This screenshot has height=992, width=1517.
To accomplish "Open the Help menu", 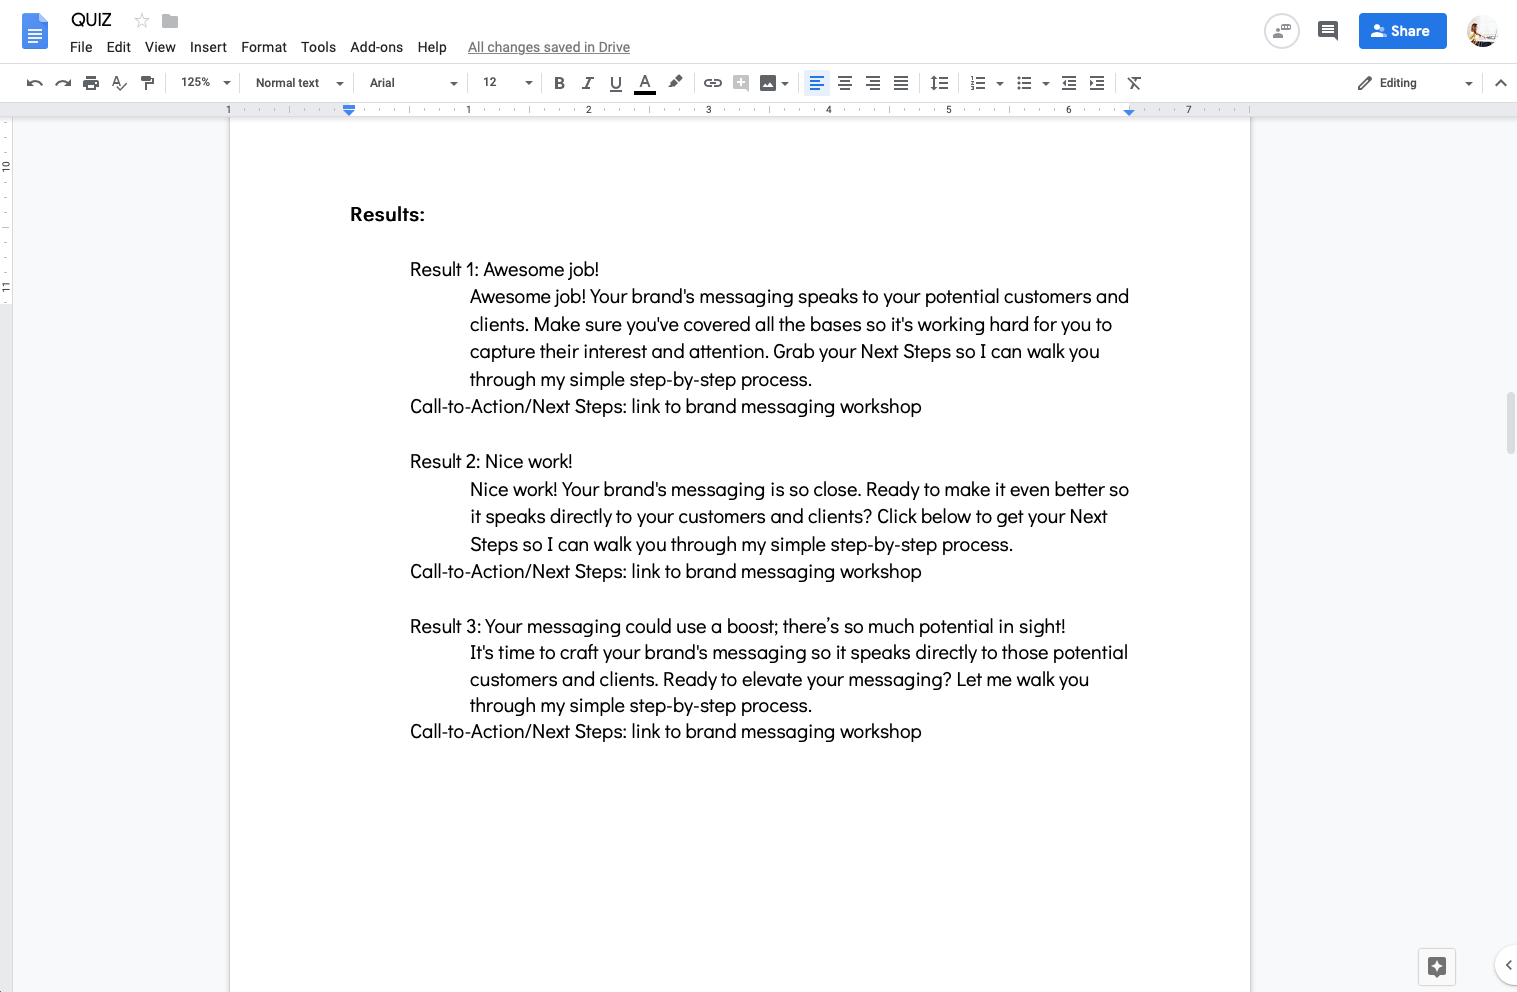I will (x=432, y=47).
